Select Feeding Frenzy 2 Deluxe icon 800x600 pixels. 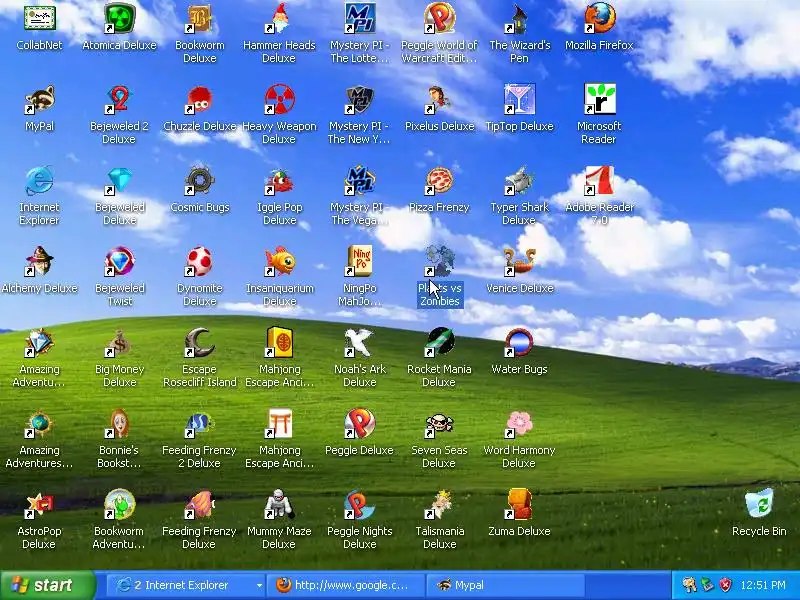click(x=199, y=423)
